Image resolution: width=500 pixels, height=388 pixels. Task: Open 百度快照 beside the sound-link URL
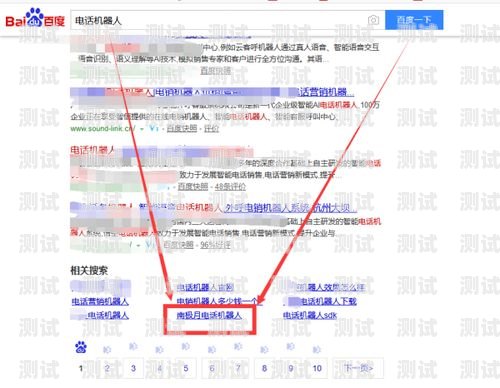tap(182, 128)
